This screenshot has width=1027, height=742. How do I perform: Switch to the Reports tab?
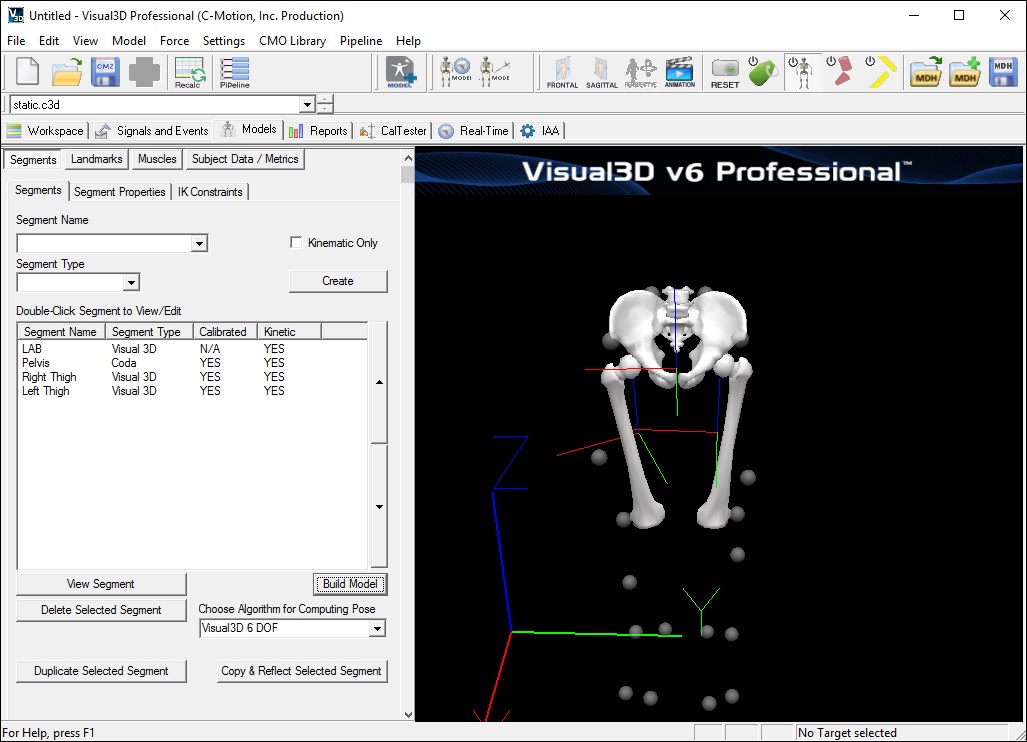(x=318, y=131)
